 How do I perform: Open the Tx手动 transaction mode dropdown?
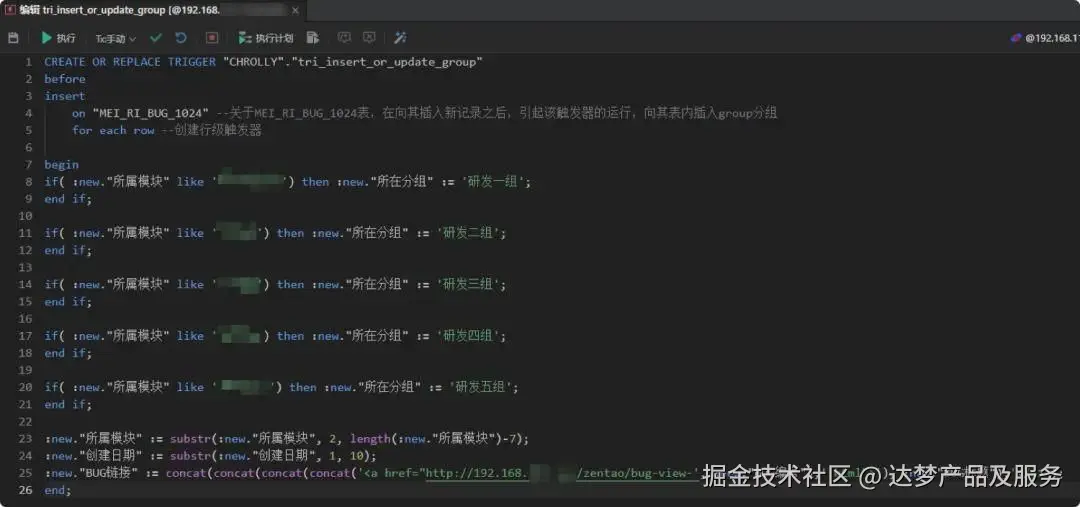coord(116,39)
